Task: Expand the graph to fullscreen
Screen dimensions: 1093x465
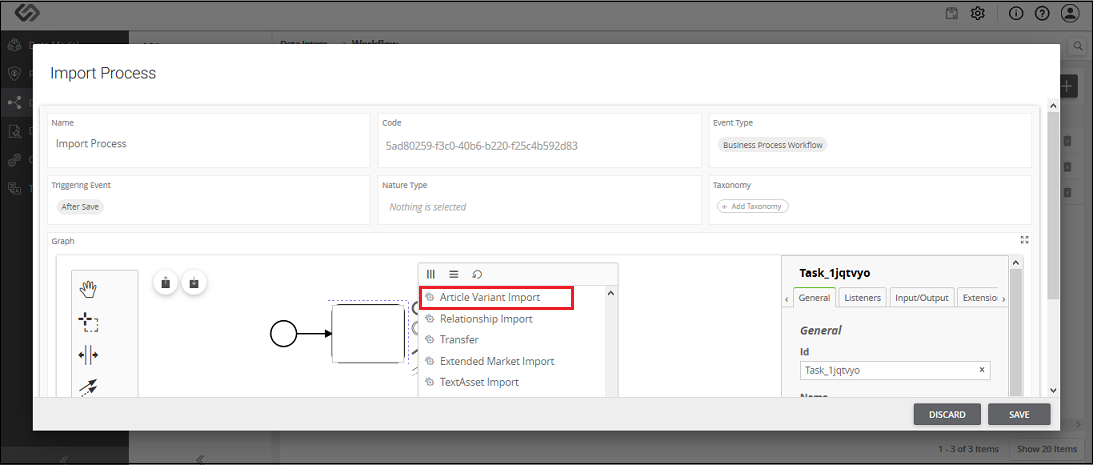Action: tap(1024, 240)
